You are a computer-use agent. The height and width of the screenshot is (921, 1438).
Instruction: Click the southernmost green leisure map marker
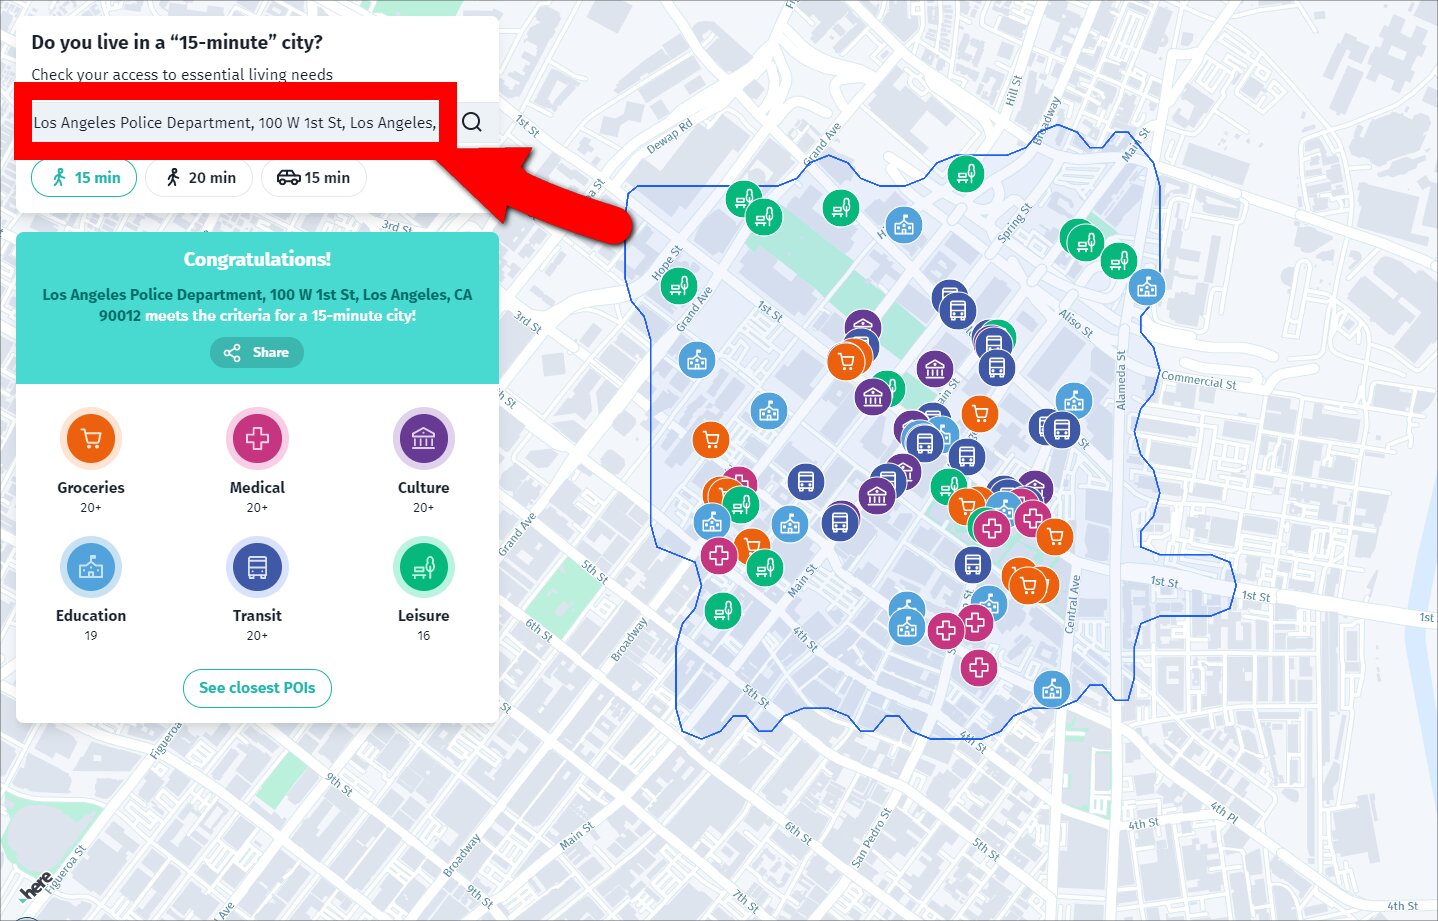coord(723,610)
